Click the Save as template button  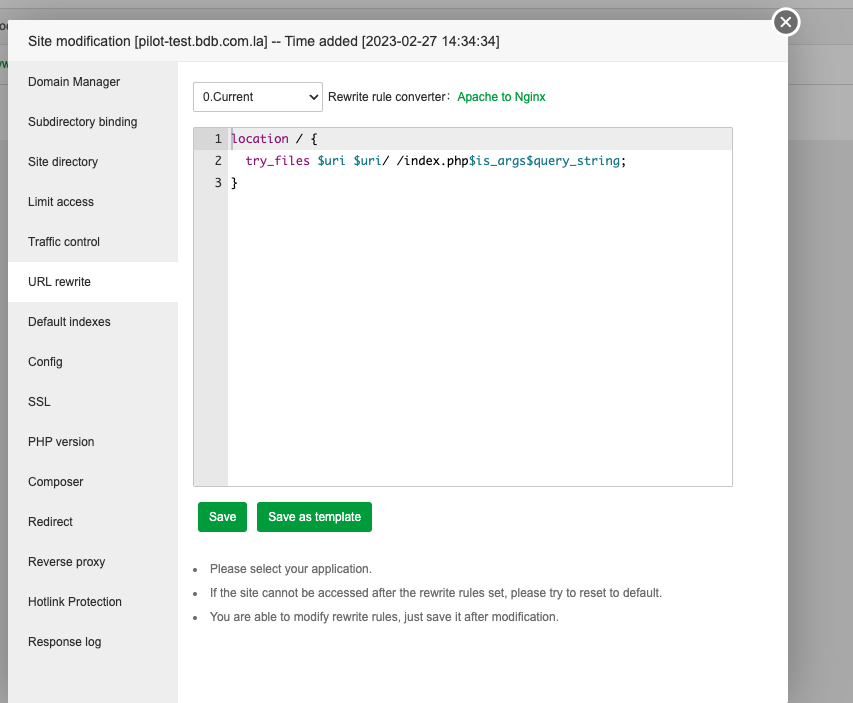point(314,517)
